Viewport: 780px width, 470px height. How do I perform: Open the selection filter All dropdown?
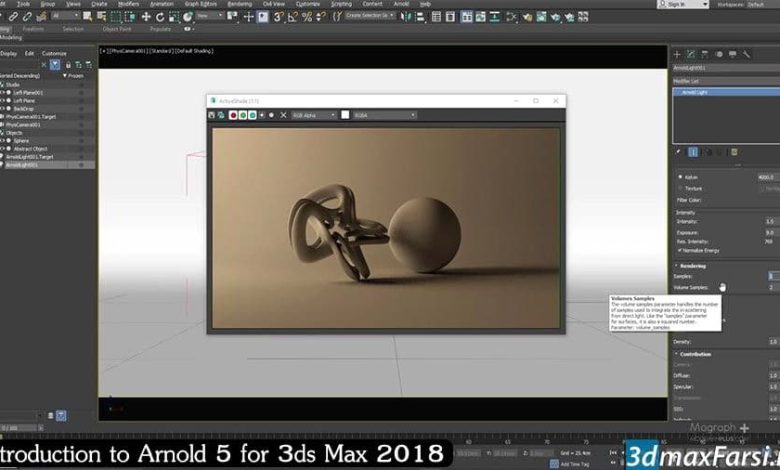point(65,16)
